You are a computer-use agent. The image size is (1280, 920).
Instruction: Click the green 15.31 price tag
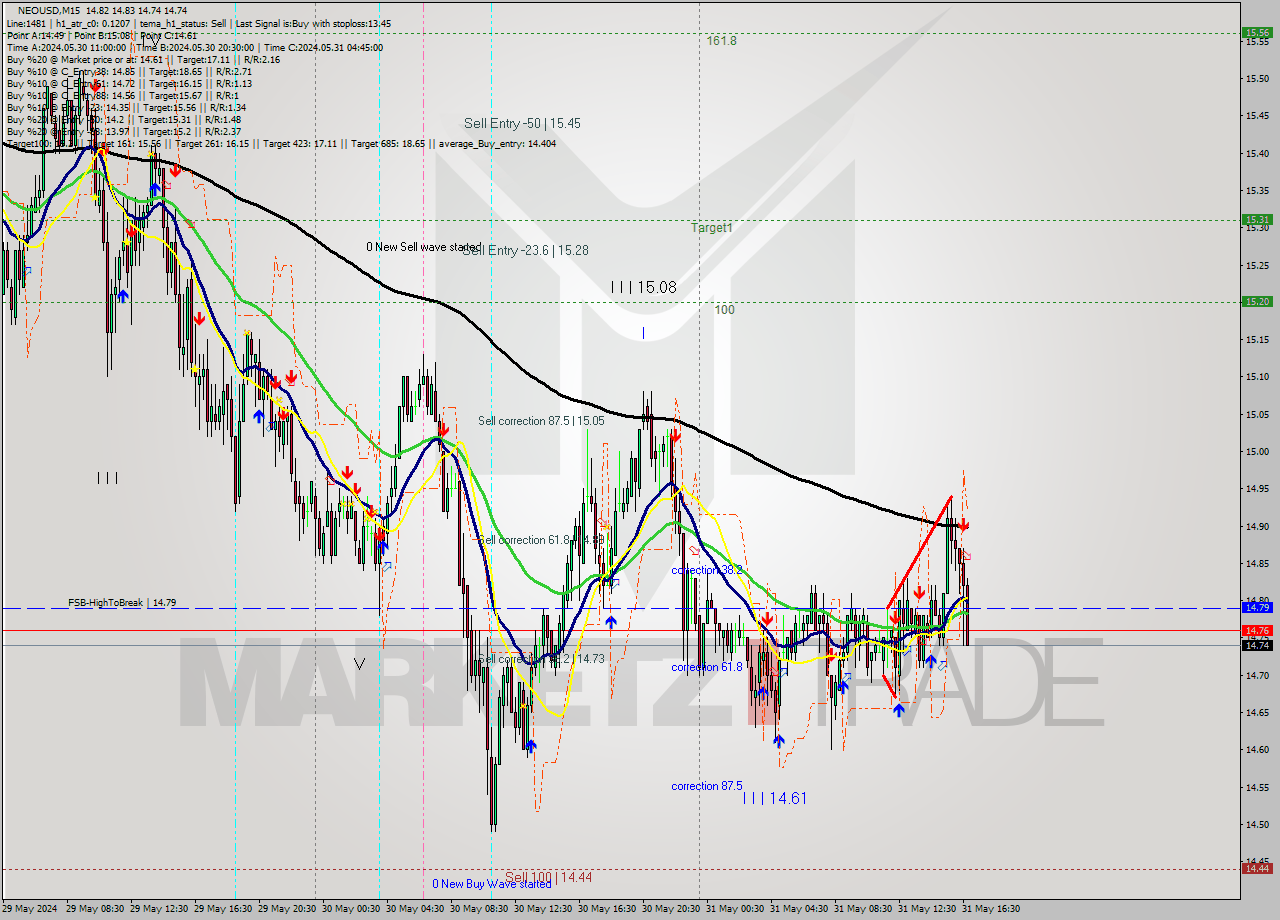click(1257, 219)
